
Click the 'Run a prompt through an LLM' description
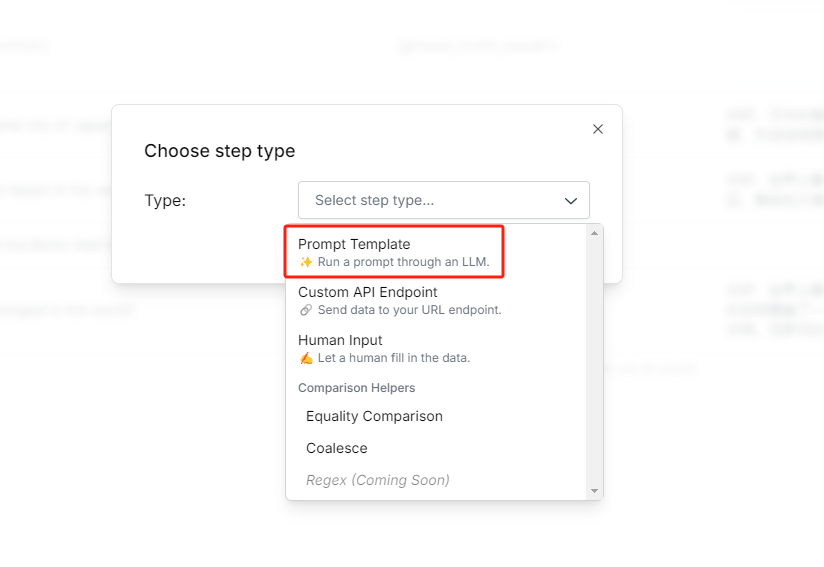point(403,262)
